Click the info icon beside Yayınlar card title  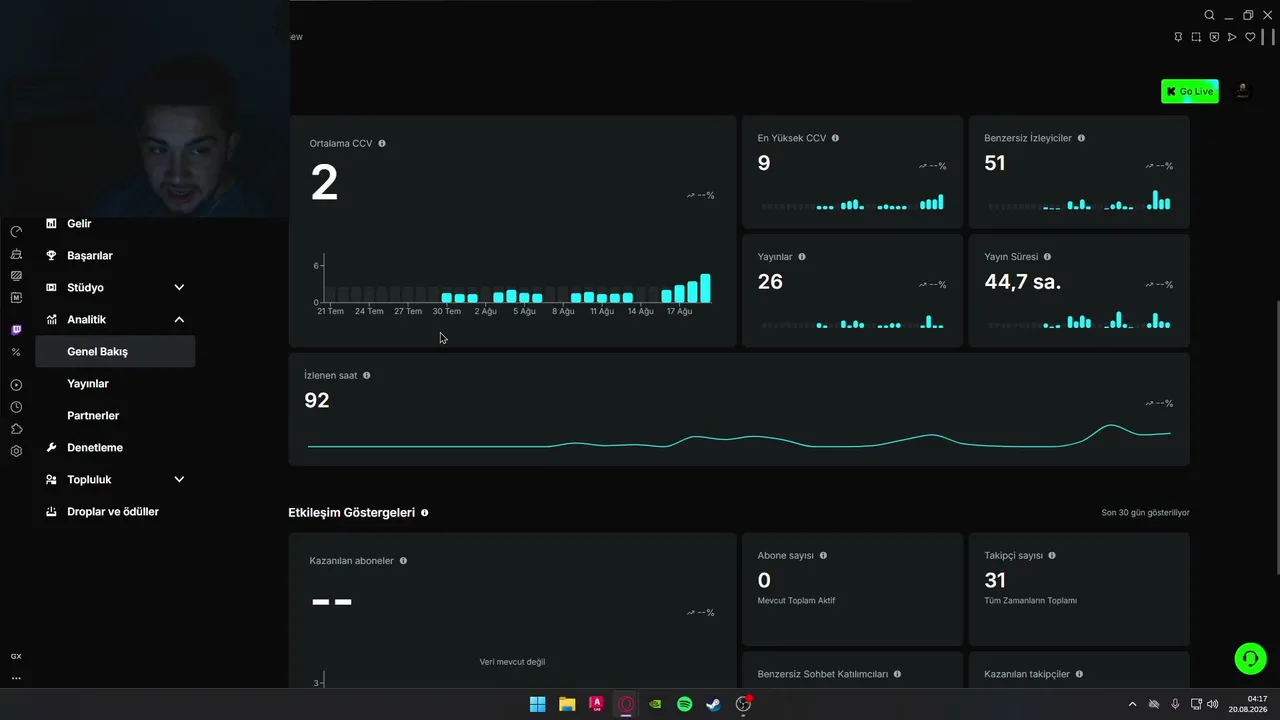[x=802, y=257]
